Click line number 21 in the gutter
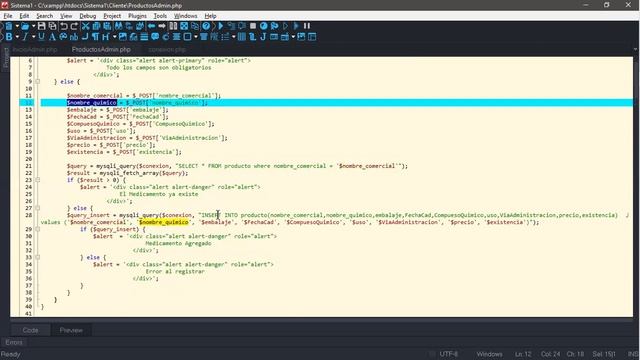The height and width of the screenshot is (360, 640). (x=29, y=166)
